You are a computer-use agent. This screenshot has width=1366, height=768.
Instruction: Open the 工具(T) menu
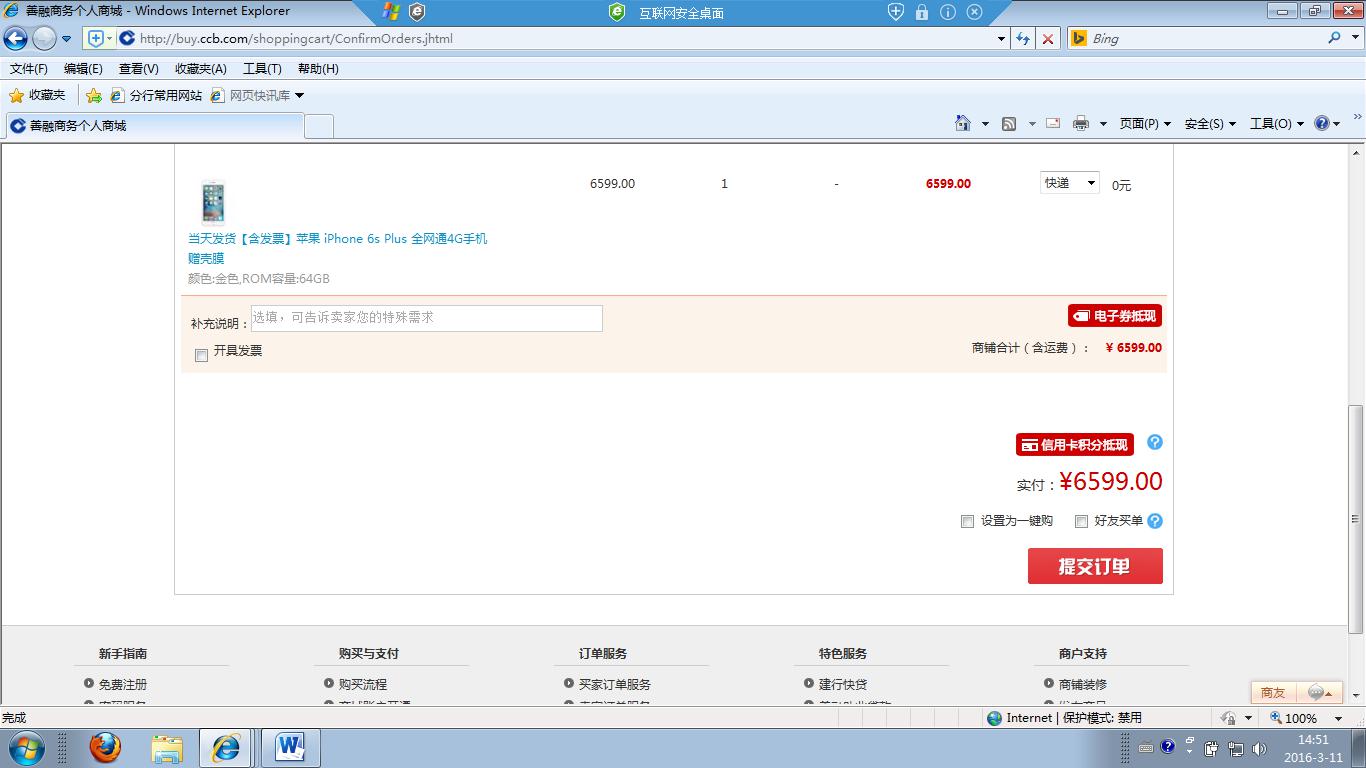coord(262,69)
